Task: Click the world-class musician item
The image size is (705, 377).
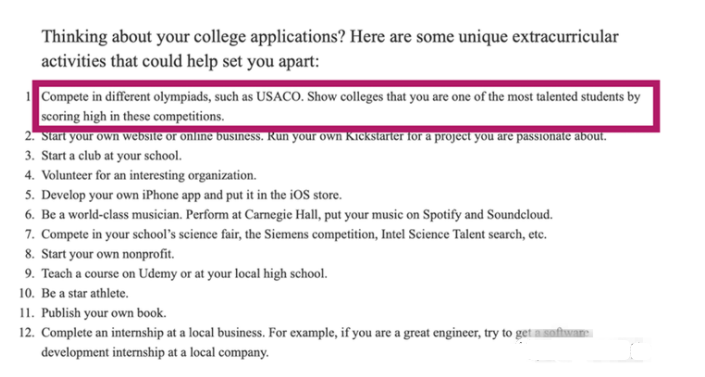Action: pyautogui.click(x=297, y=215)
